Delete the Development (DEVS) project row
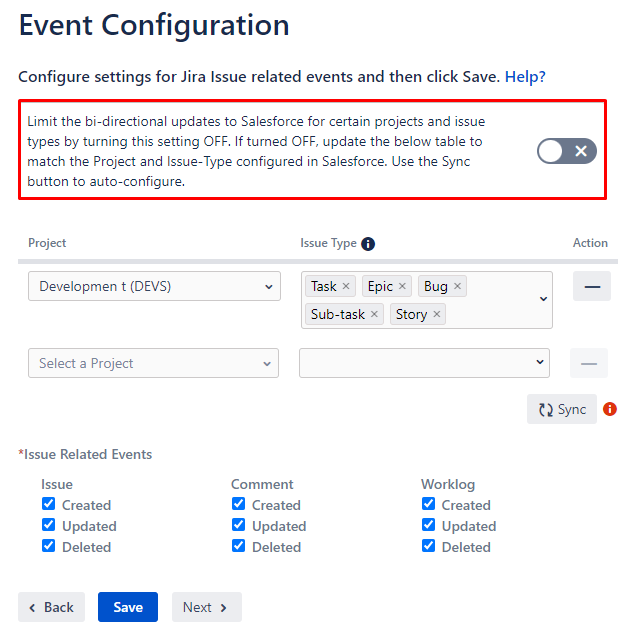The height and width of the screenshot is (634, 627). [x=592, y=286]
